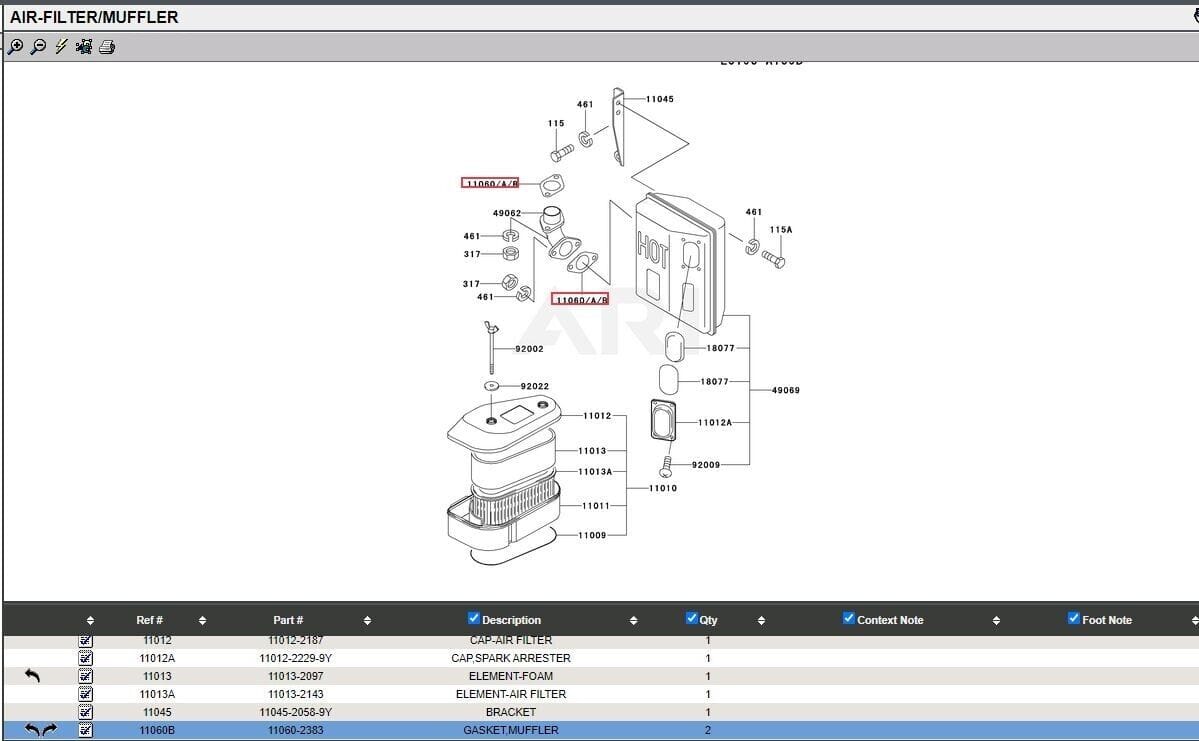The width and height of the screenshot is (1199, 741).
Task: Sort table using arrows right of Qty
Action: (761, 620)
